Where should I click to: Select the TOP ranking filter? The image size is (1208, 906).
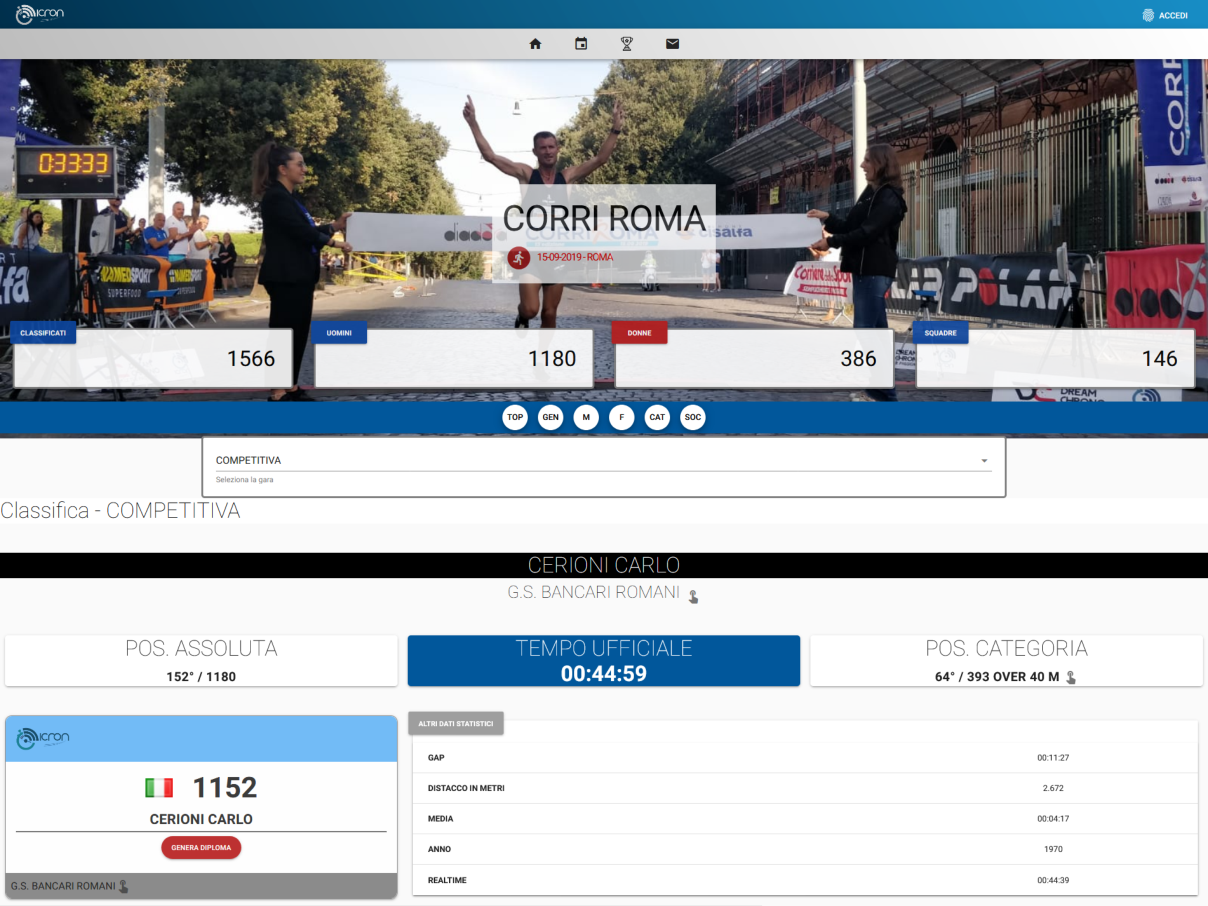[x=515, y=417]
